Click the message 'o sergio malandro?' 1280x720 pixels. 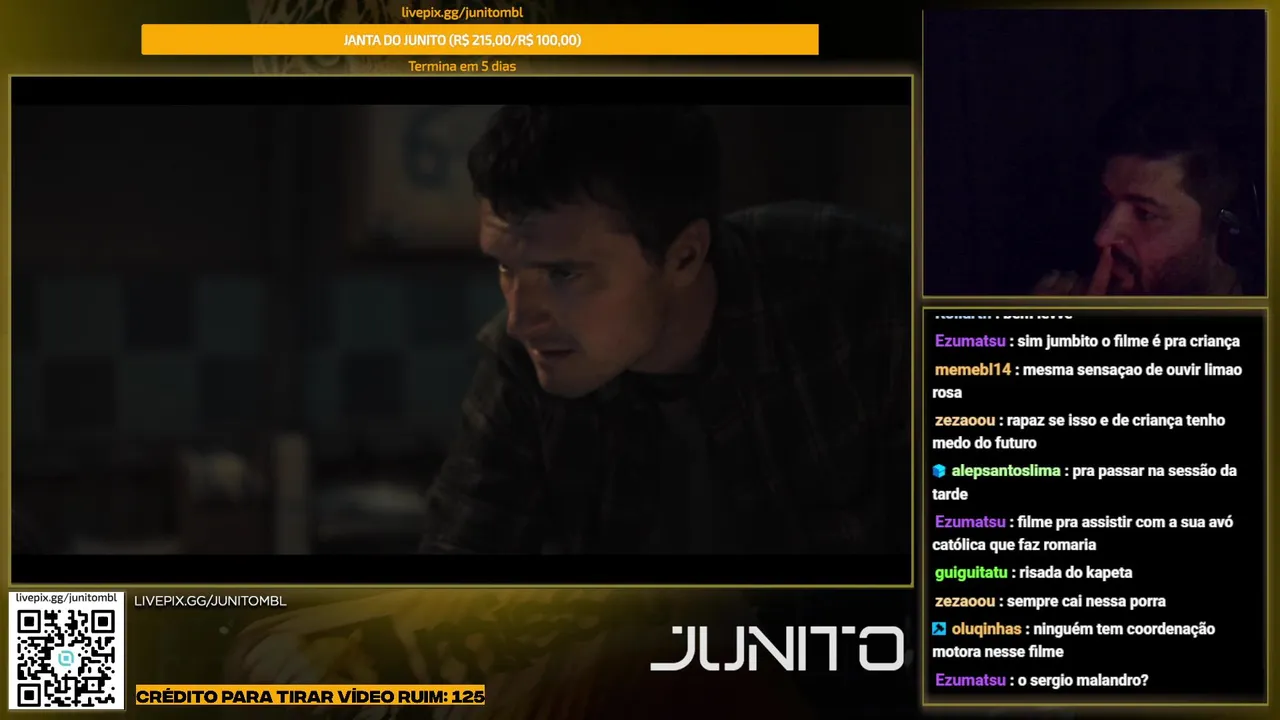pos(1083,680)
